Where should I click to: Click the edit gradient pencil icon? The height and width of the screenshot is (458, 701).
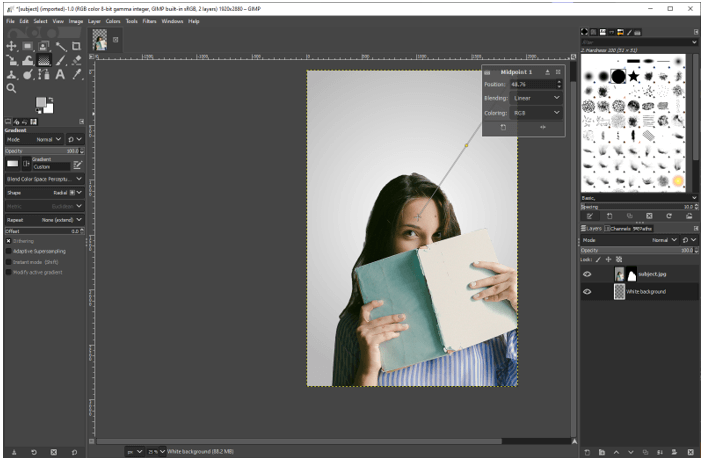(77, 165)
